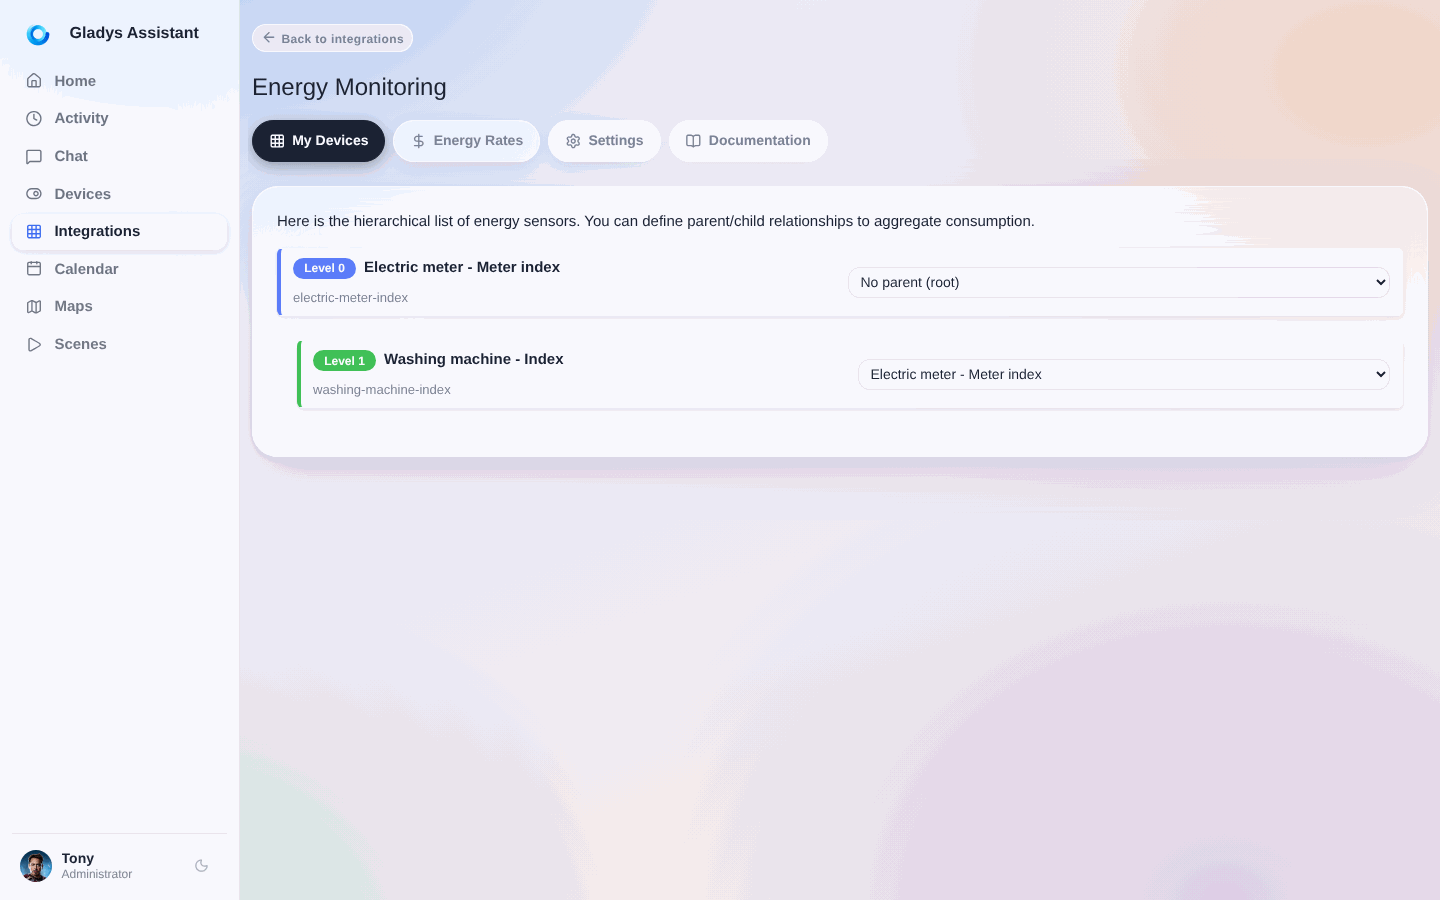Open parent dropdown for Electric meter index
Image resolution: width=1440 pixels, height=900 pixels.
pos(1119,282)
